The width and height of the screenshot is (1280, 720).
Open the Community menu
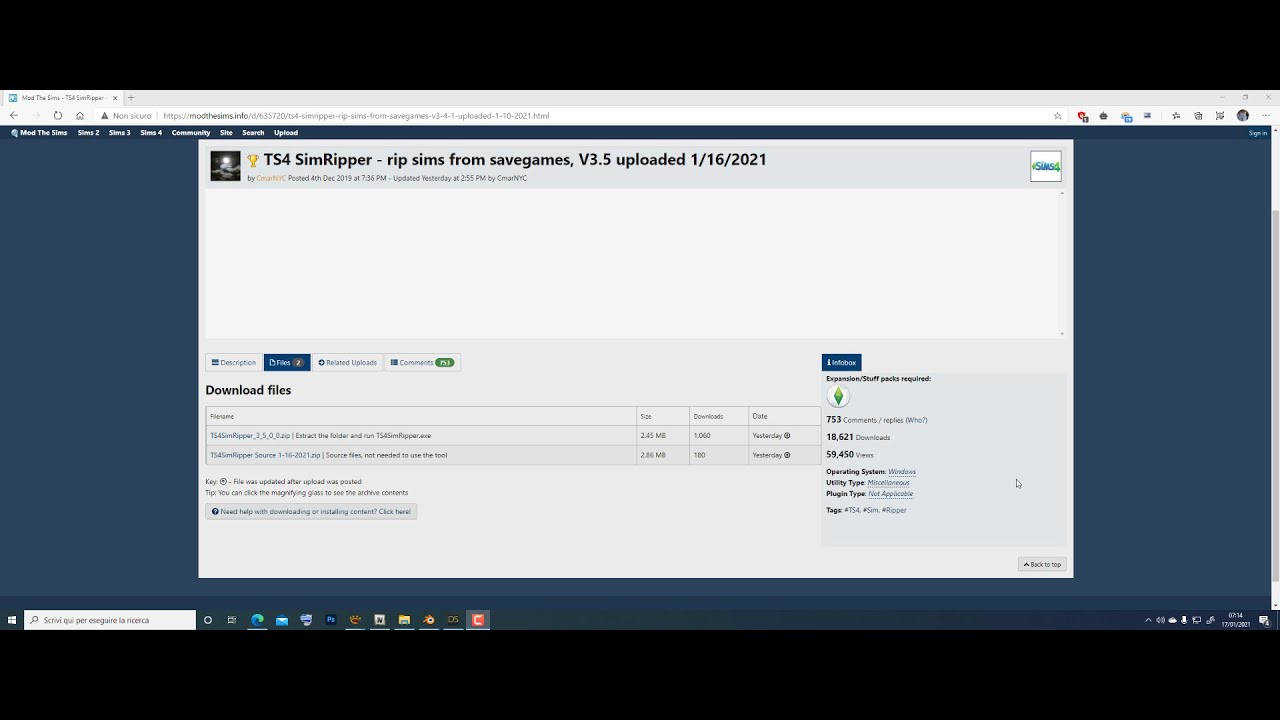[x=191, y=133]
